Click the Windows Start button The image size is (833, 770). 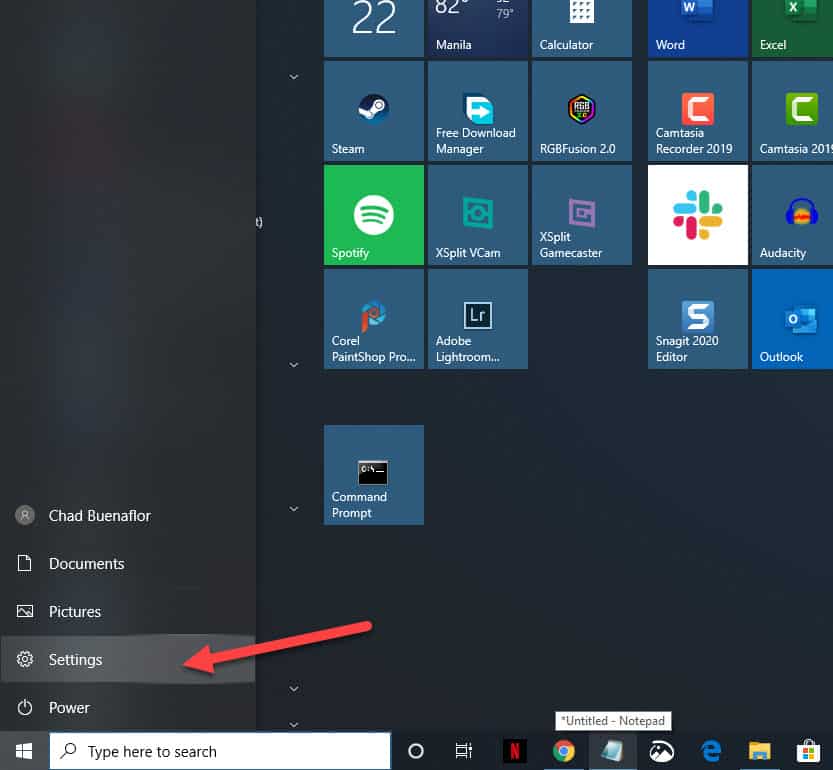tap(24, 751)
